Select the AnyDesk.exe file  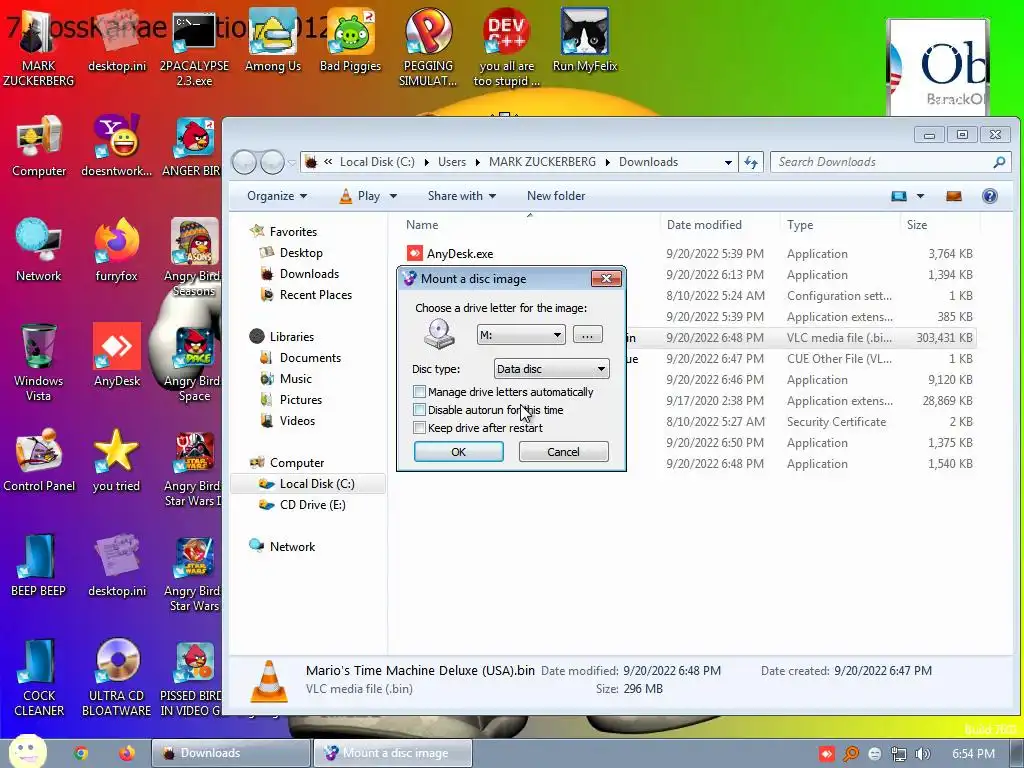click(x=460, y=253)
